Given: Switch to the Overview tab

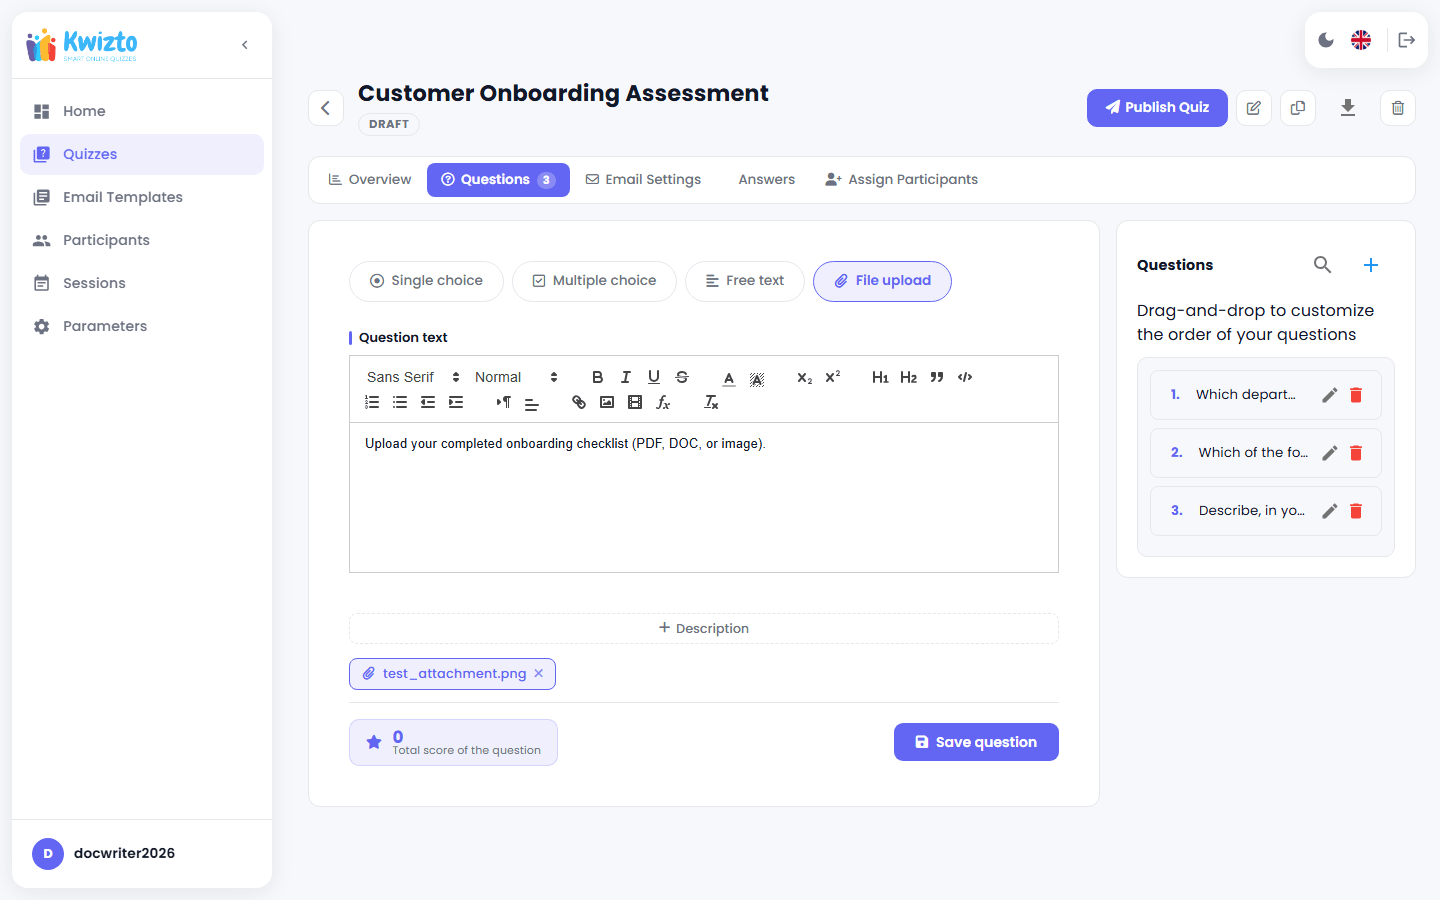Looking at the screenshot, I should click(370, 180).
